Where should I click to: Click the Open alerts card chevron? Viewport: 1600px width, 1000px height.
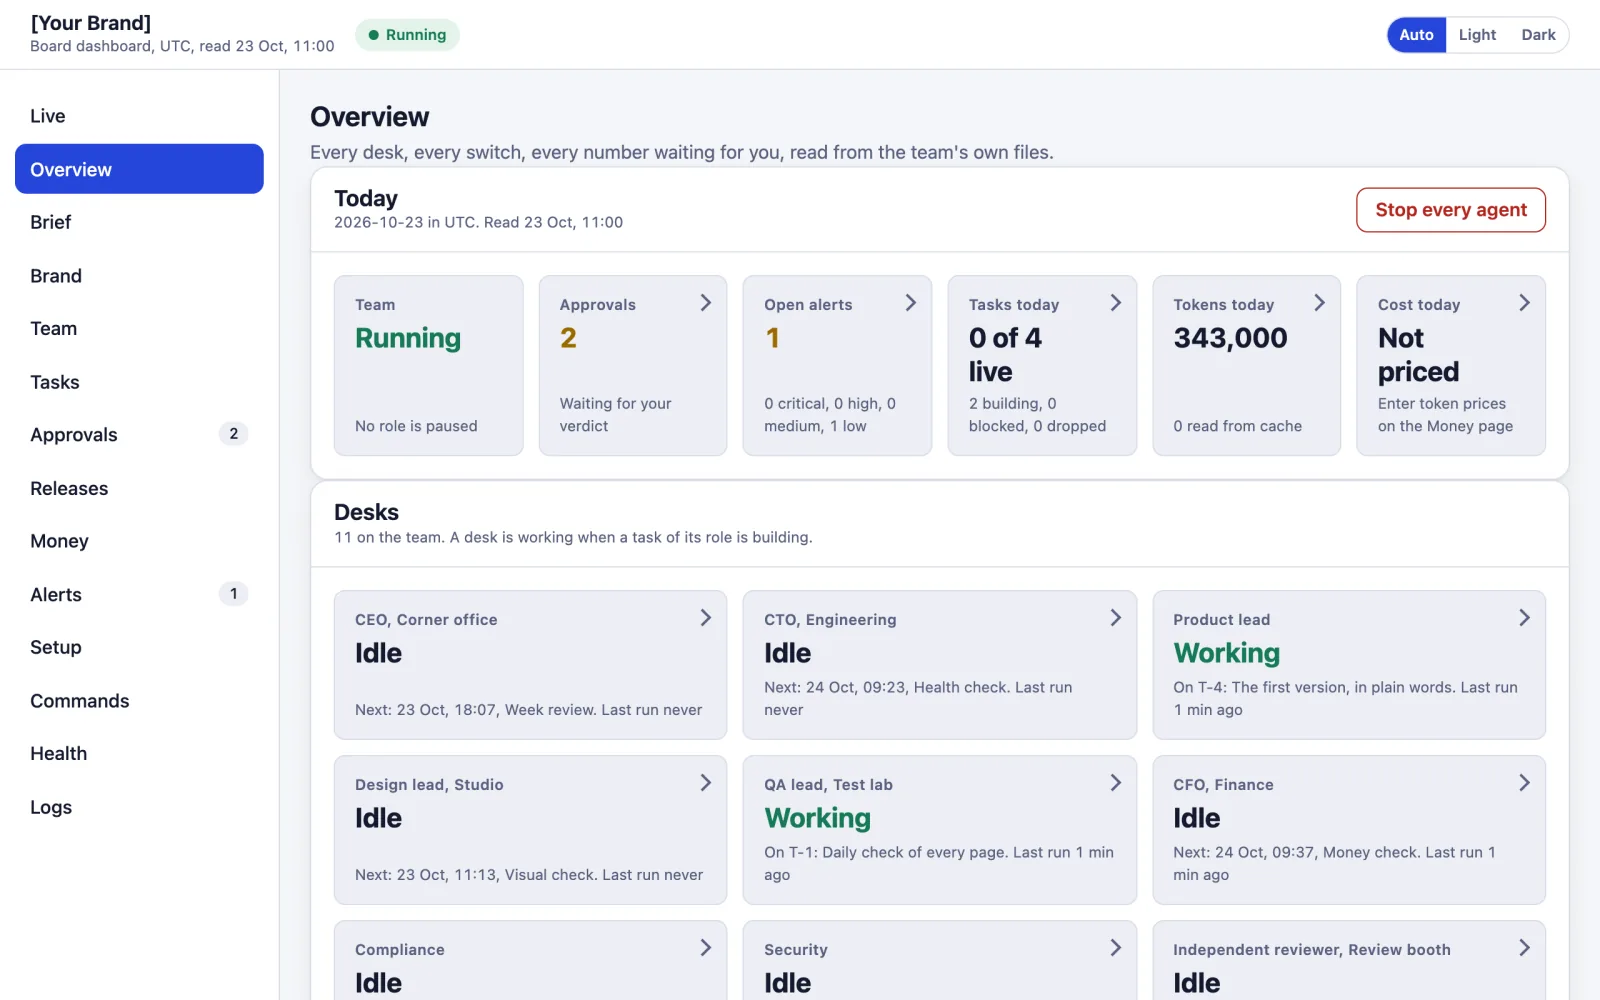910,303
